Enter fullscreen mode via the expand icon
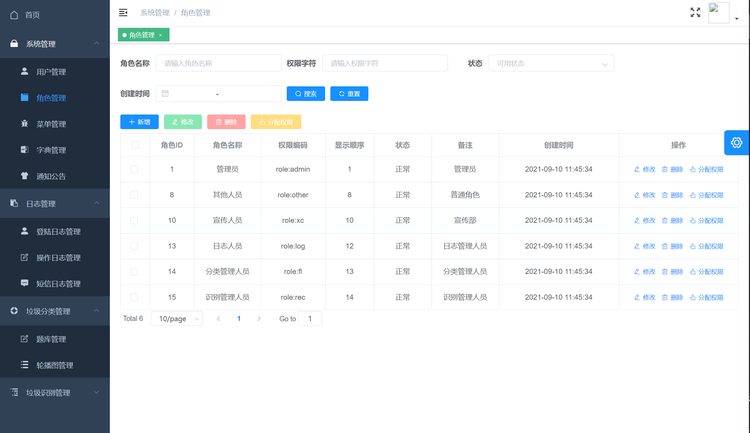The image size is (750, 433). coord(695,12)
